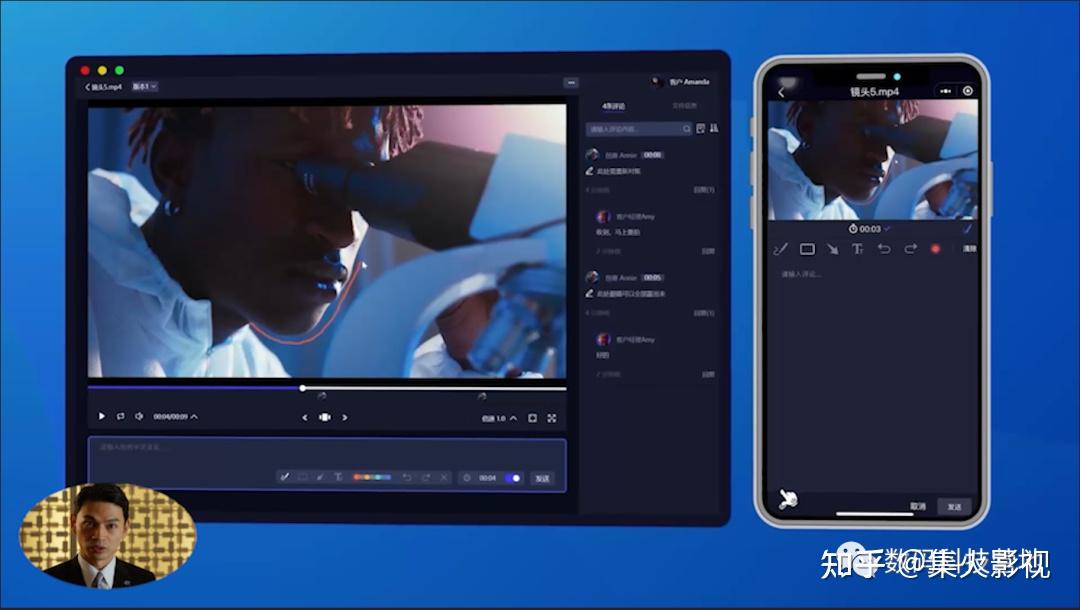Screen dimensions: 1080x610
Task: Select the arrow tool on the phone toolbar
Action: (834, 249)
